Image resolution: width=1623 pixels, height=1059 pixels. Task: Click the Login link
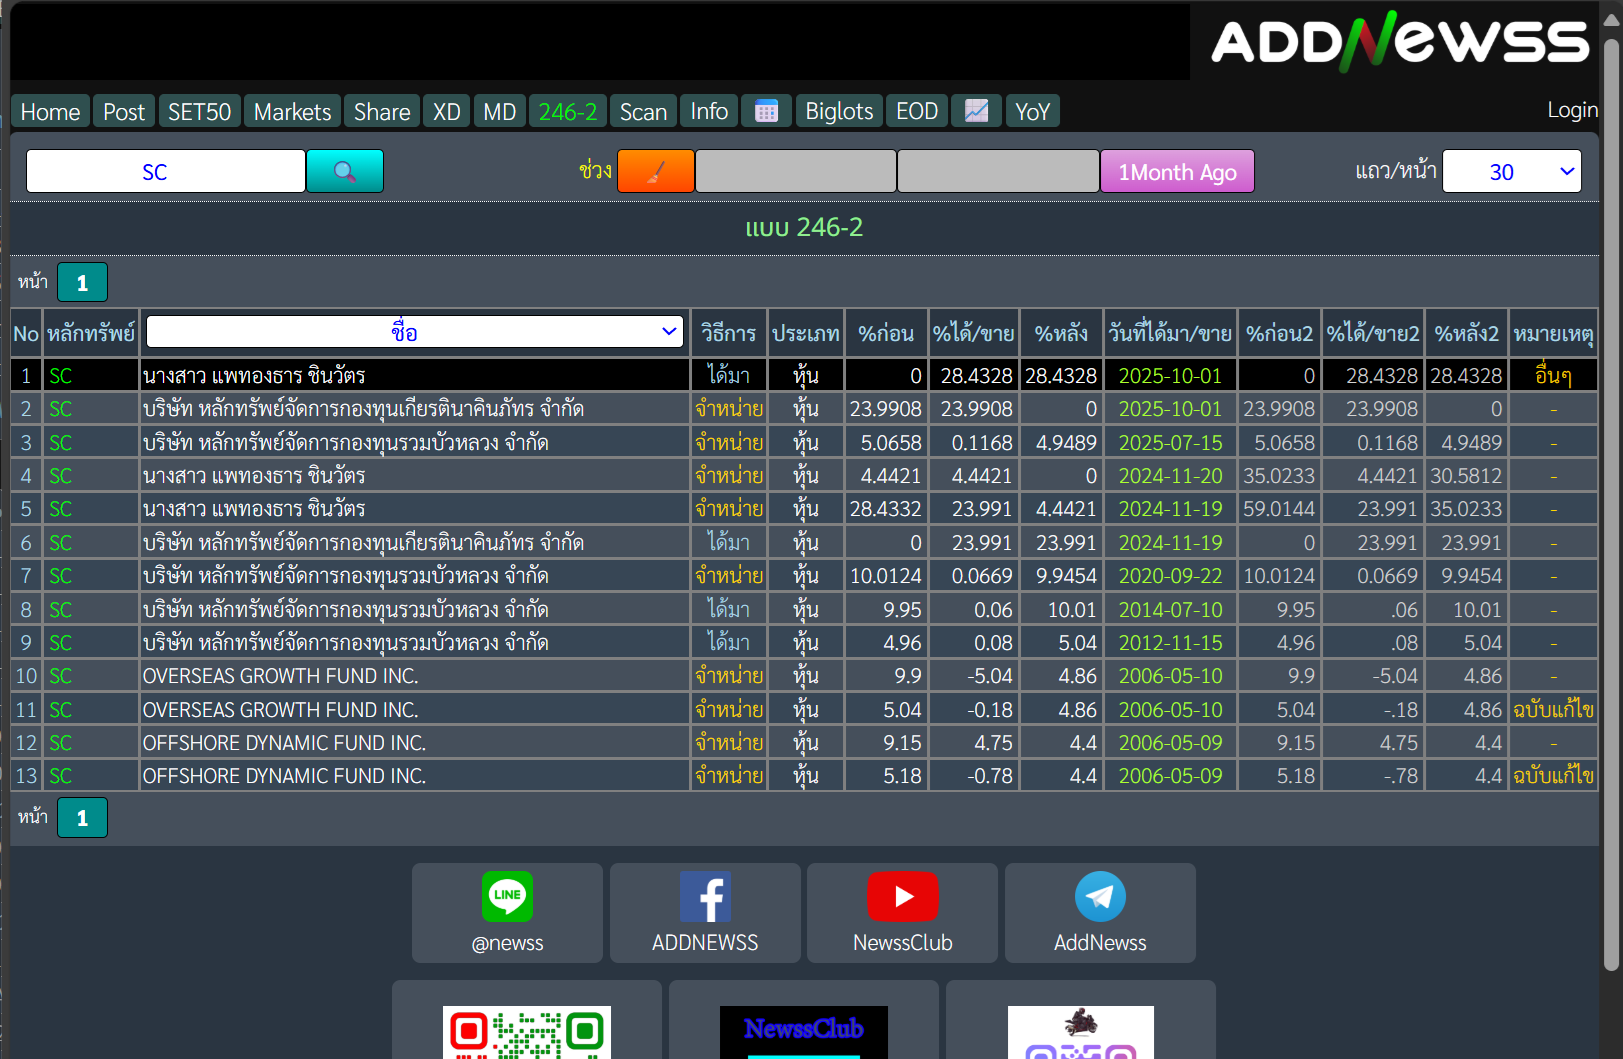(1571, 110)
